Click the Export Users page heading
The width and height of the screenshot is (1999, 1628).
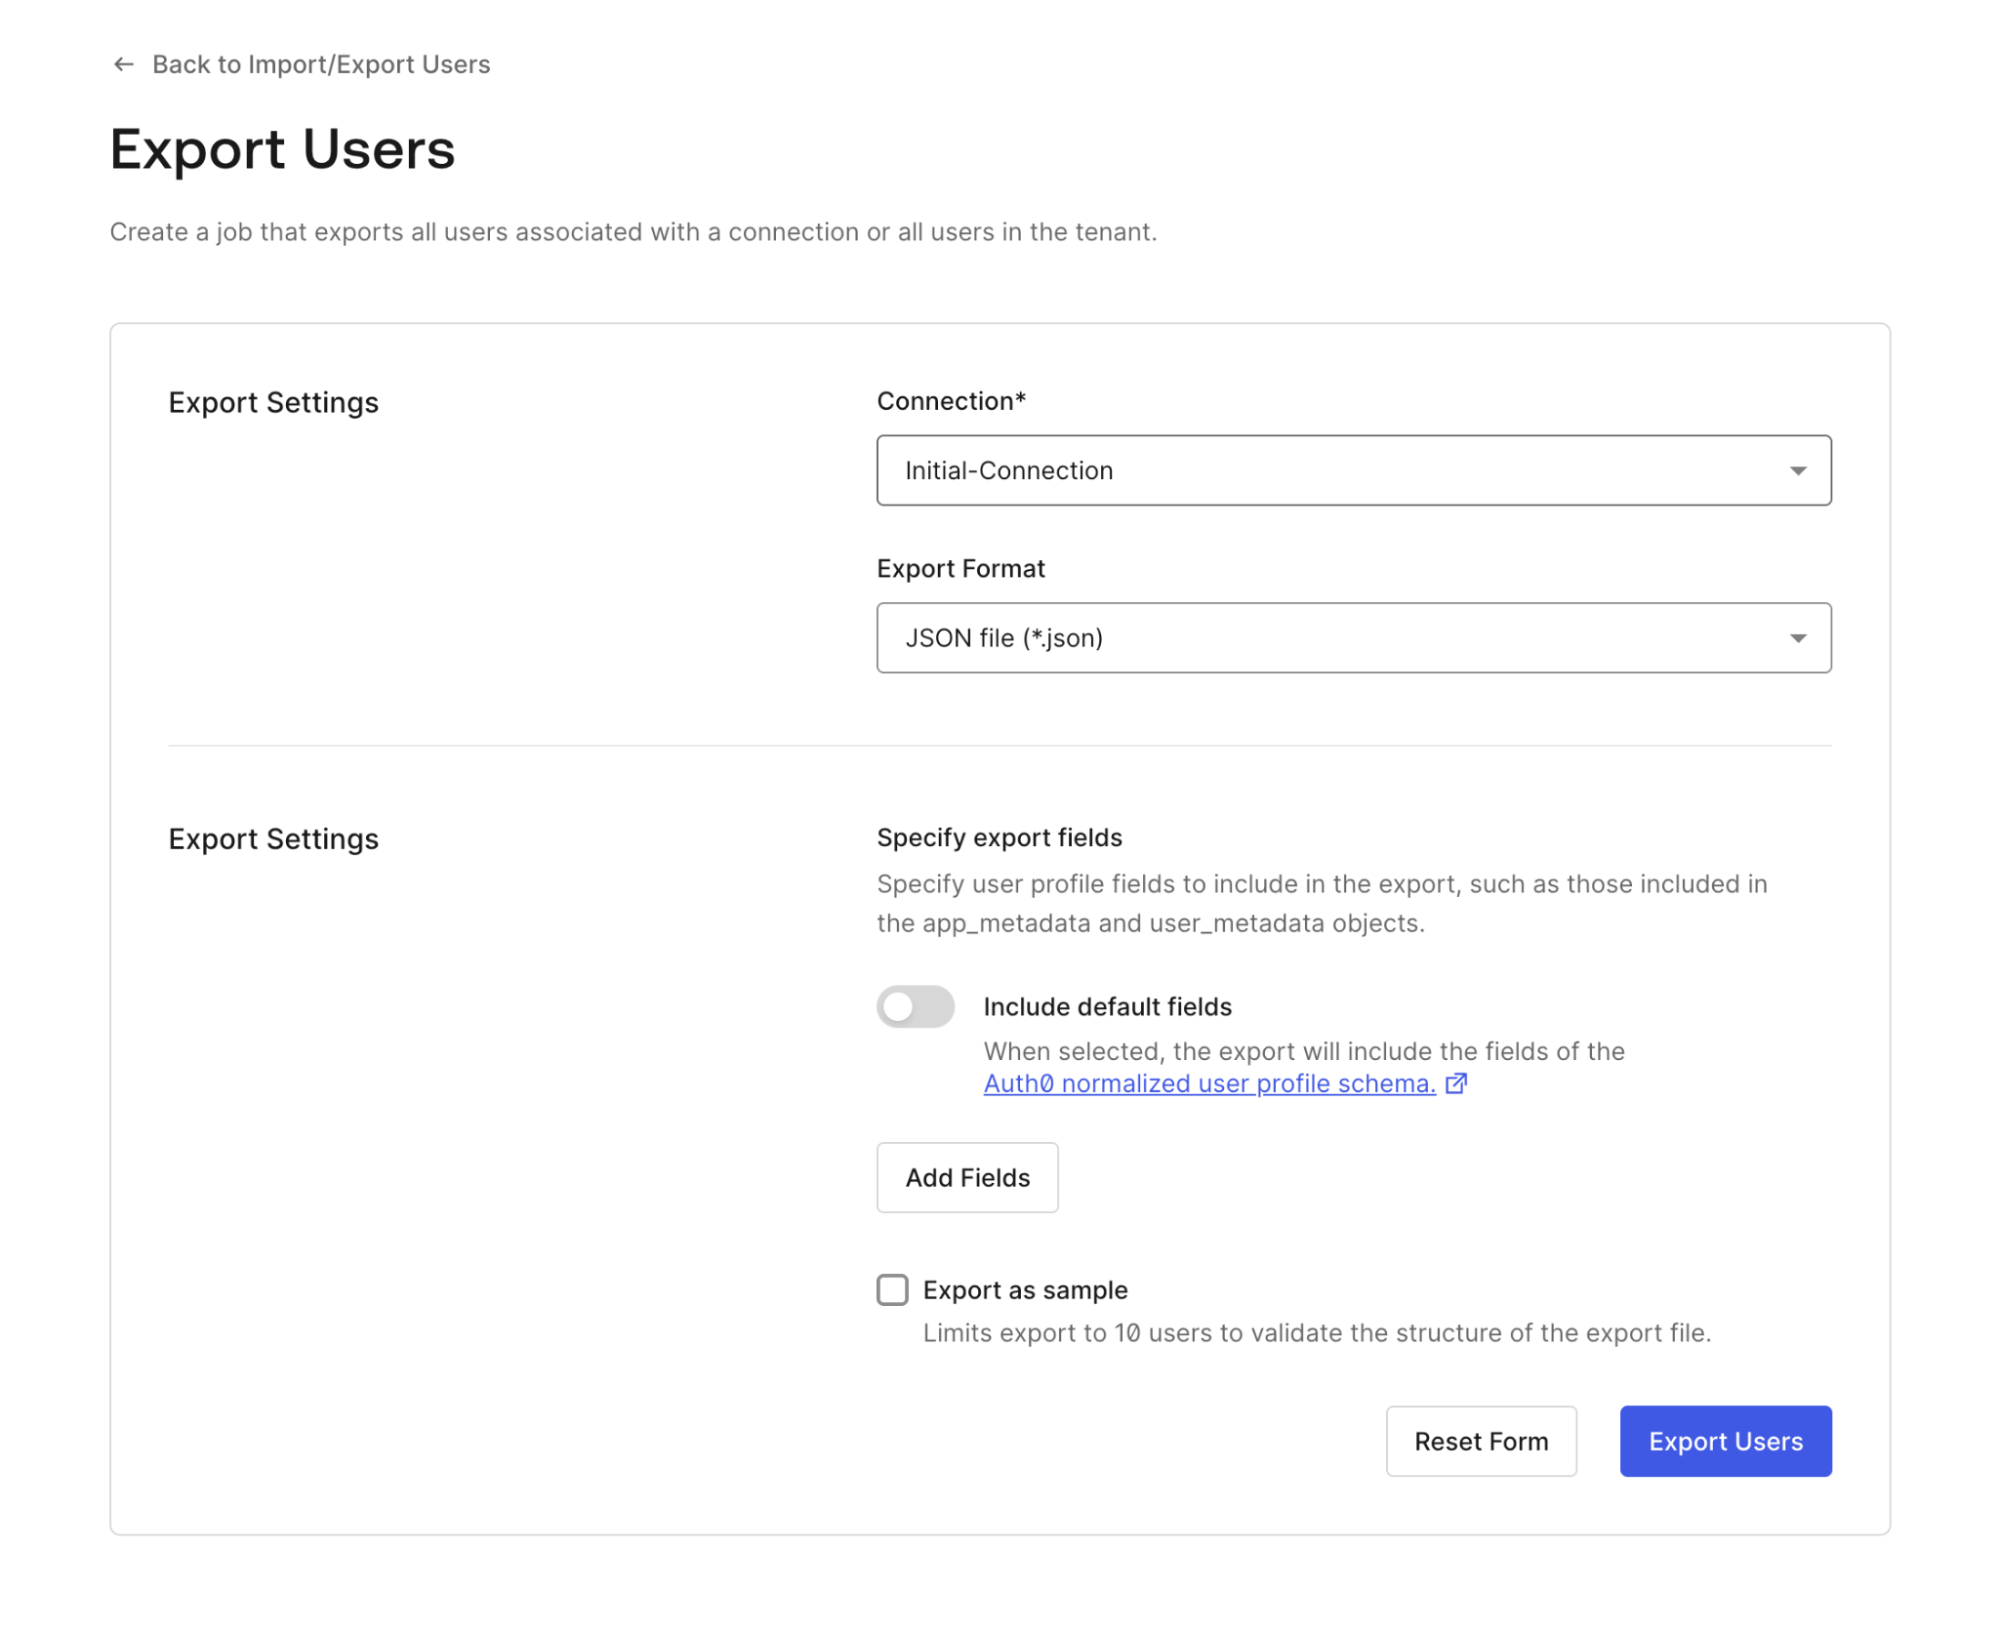(x=282, y=150)
